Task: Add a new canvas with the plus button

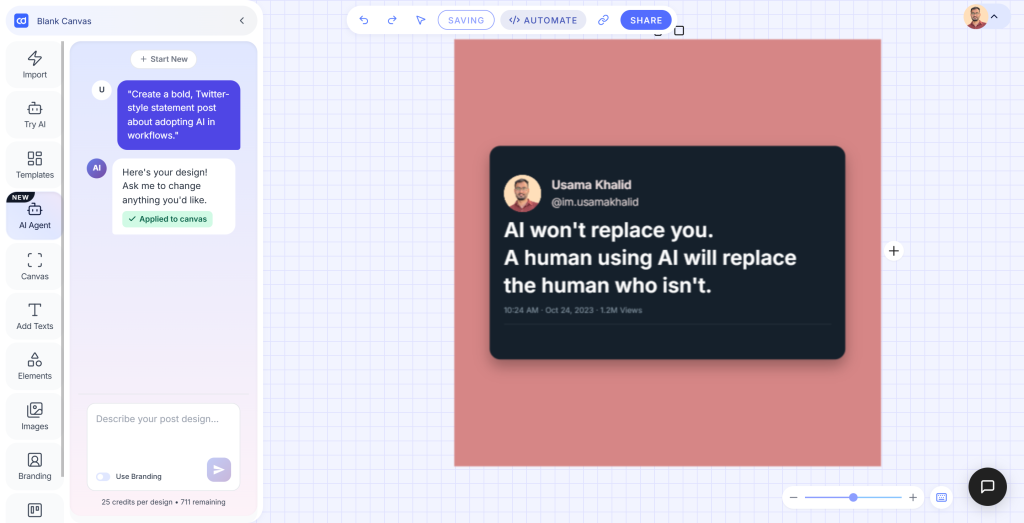Action: coord(894,251)
